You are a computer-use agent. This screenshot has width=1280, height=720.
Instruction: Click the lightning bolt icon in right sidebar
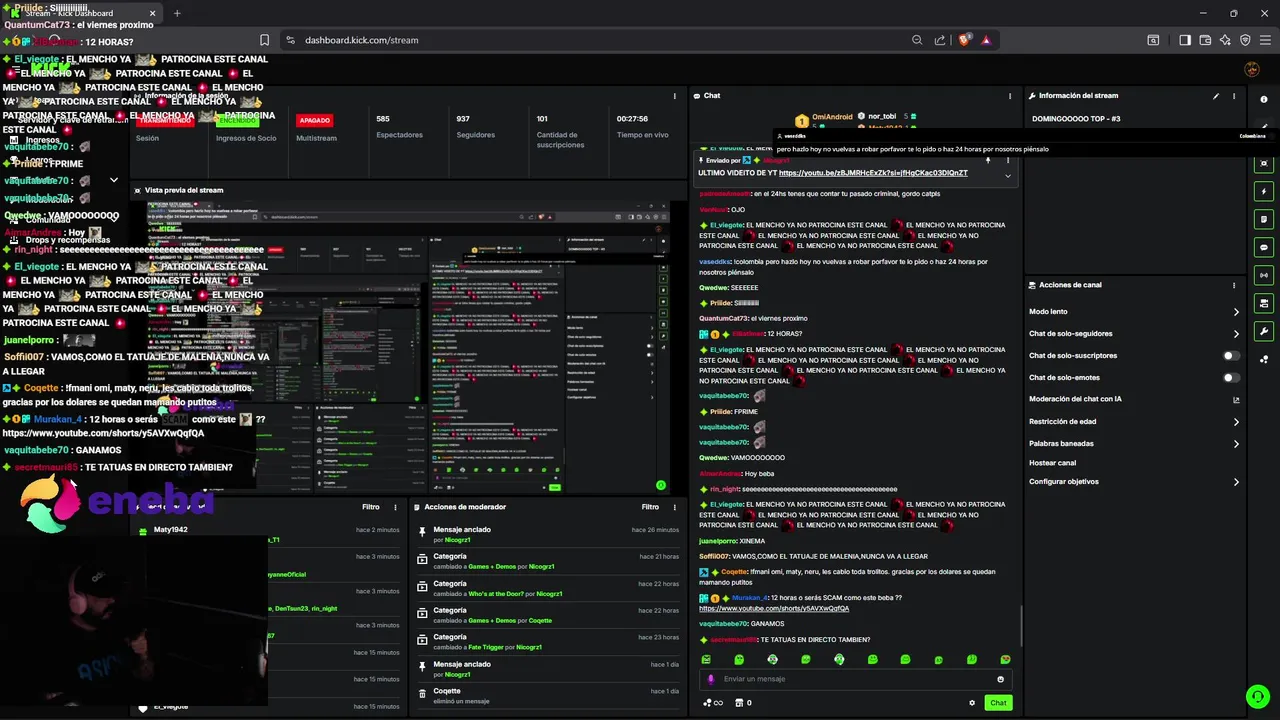(1264, 191)
